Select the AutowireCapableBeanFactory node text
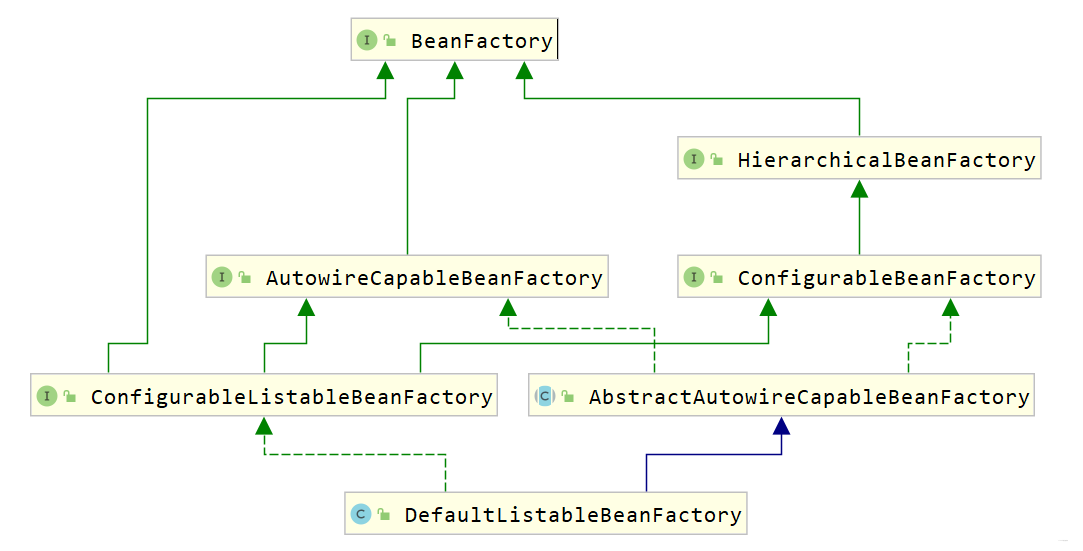This screenshot has width=1083, height=551. (434, 278)
